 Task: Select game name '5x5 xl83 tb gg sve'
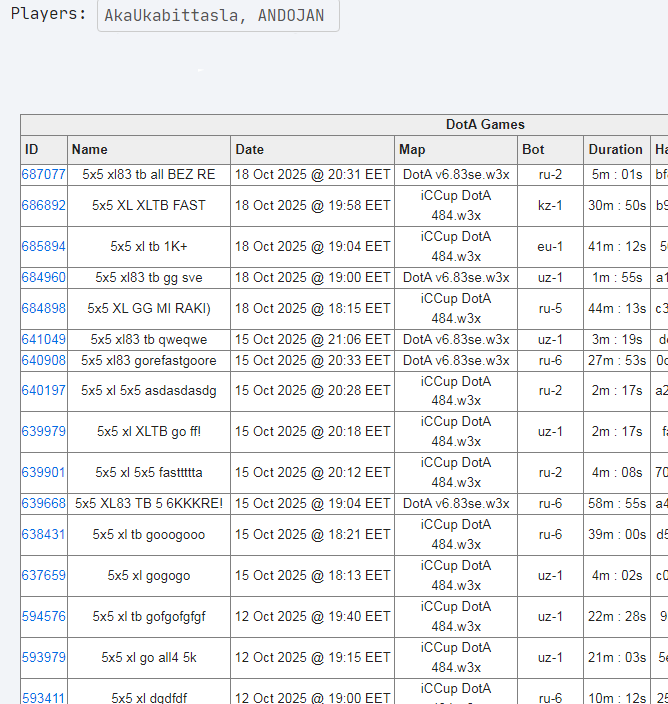point(149,277)
